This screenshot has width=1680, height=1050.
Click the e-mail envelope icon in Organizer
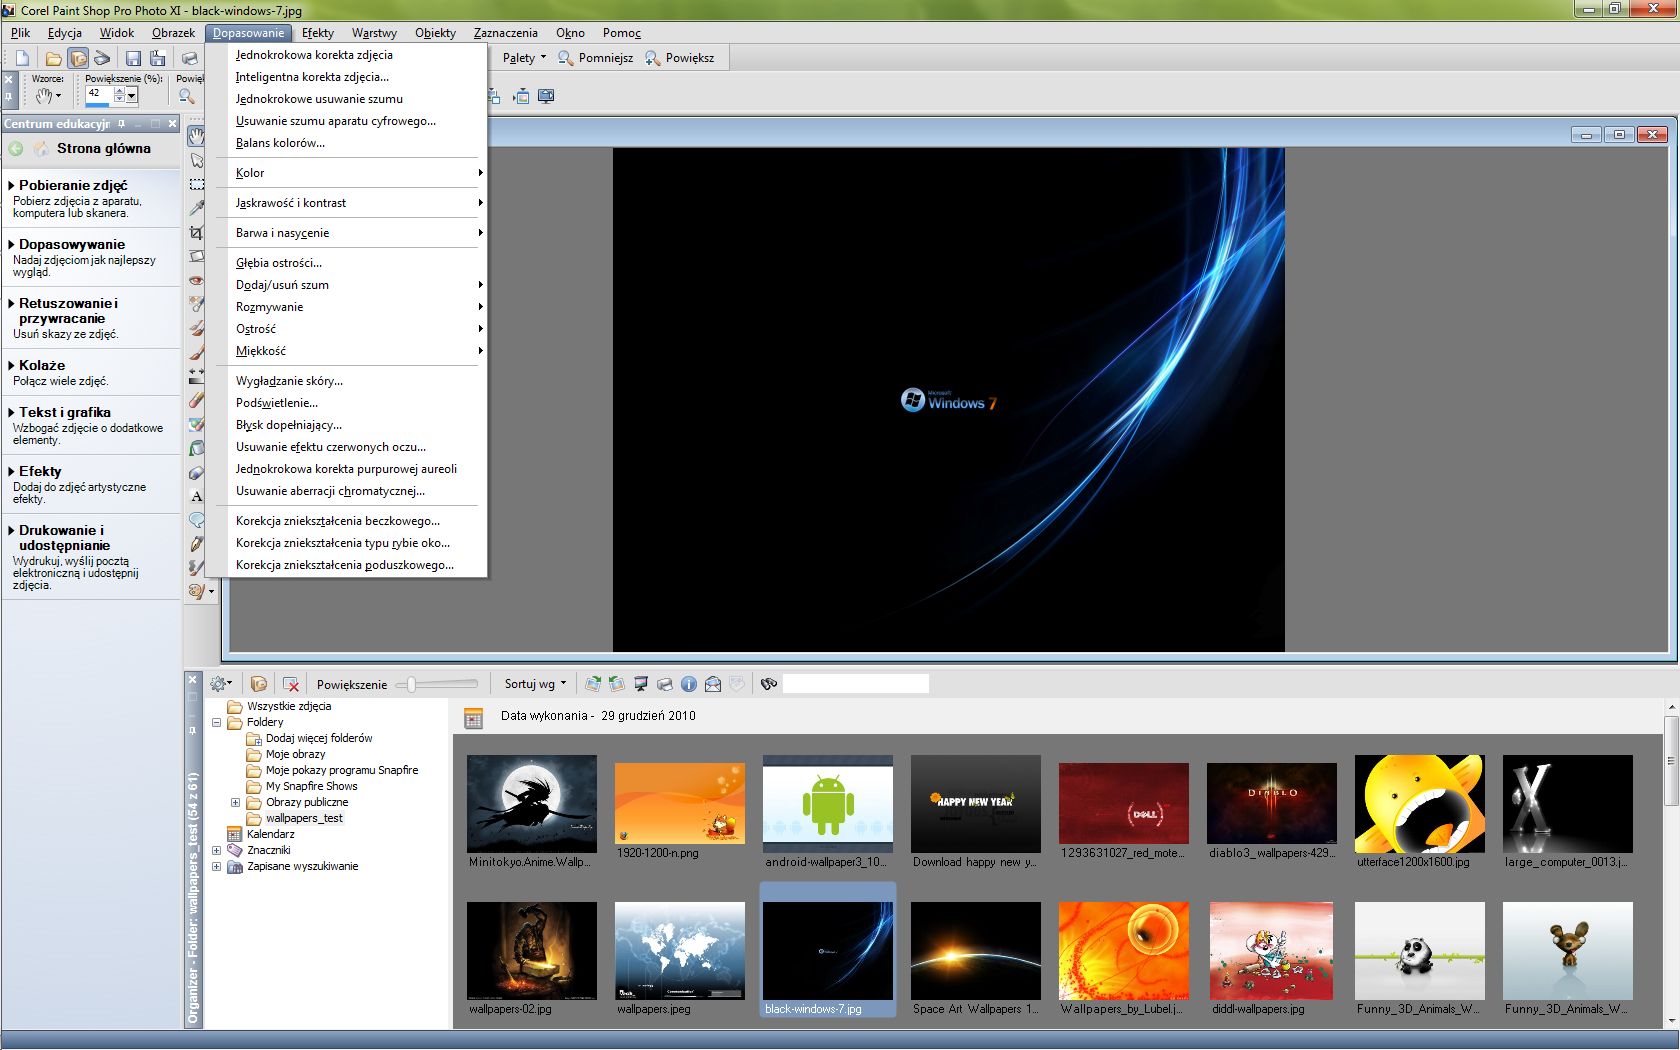click(x=713, y=684)
